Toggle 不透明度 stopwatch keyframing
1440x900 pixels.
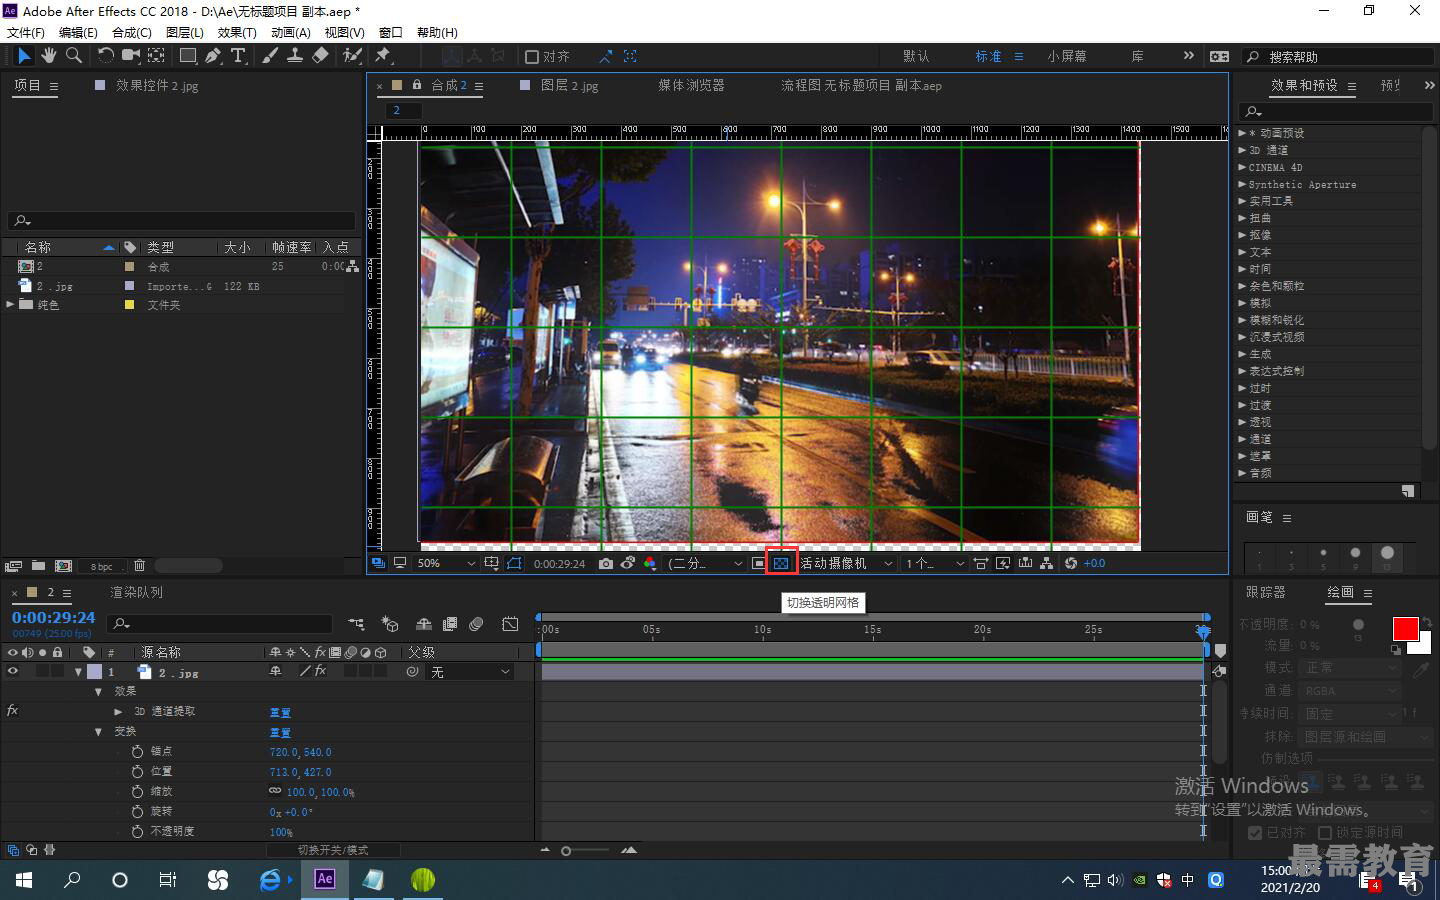coord(137,831)
